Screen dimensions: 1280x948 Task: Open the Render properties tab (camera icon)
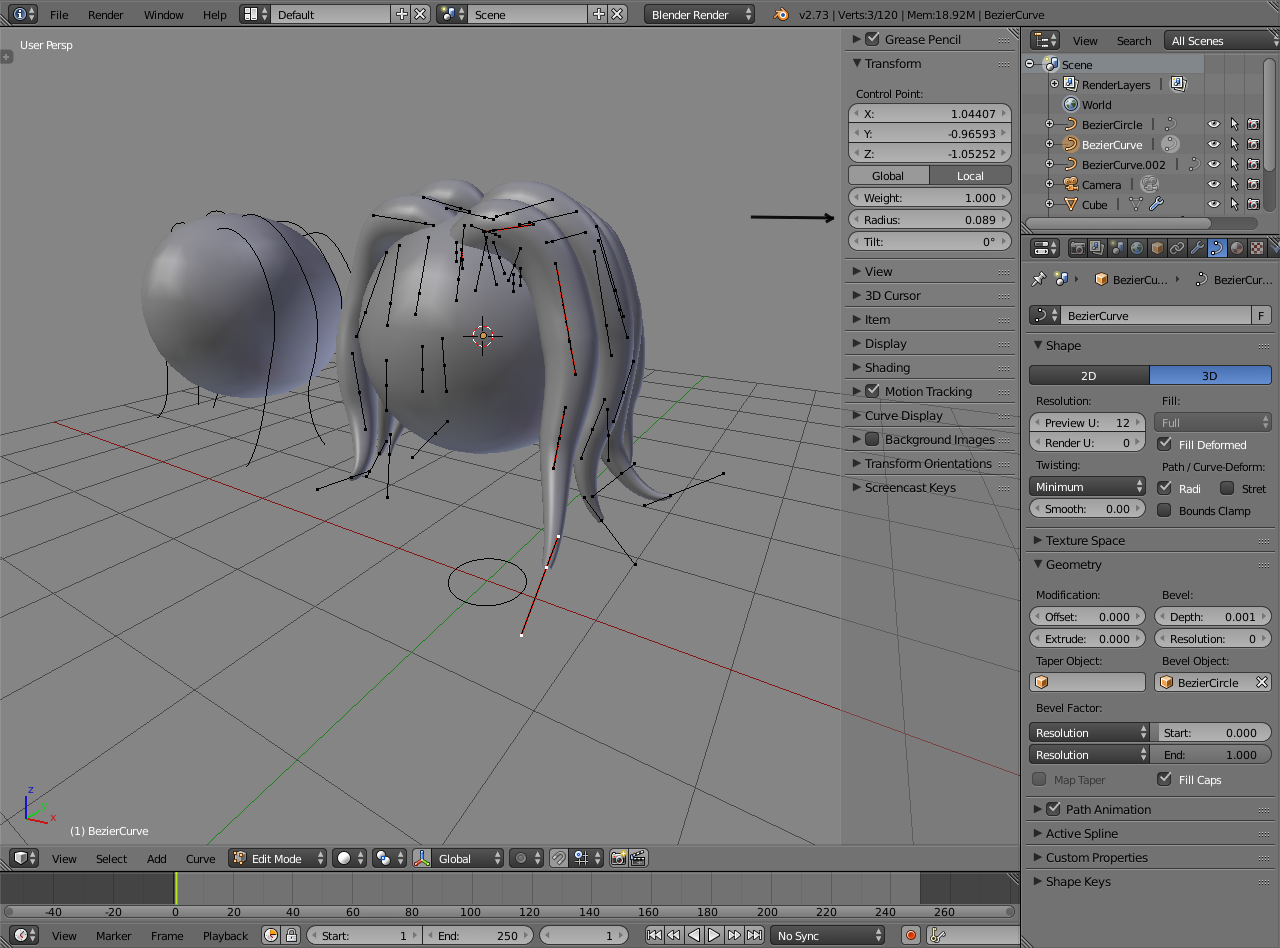[1078, 248]
